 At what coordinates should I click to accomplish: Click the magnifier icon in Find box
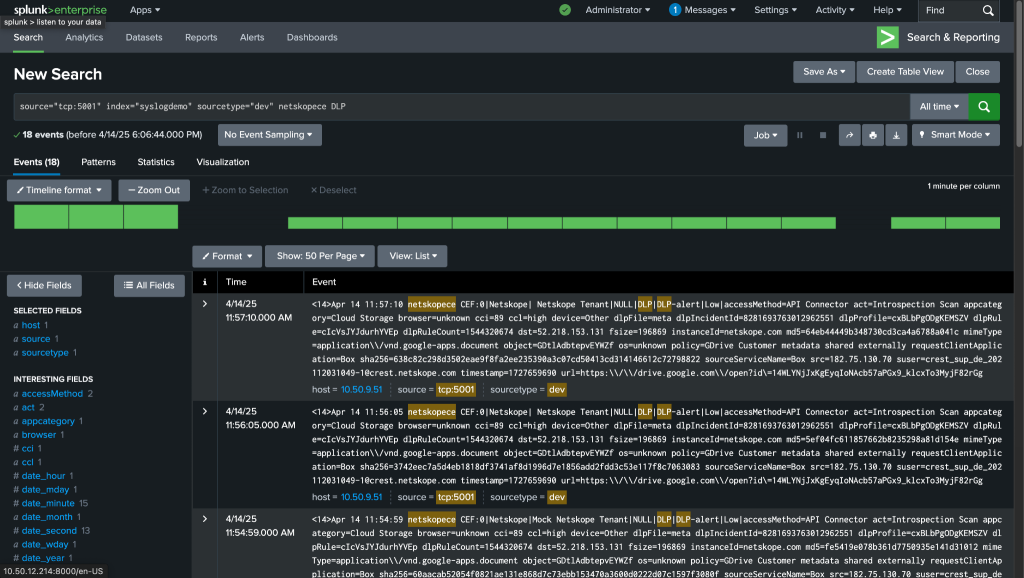coord(988,10)
